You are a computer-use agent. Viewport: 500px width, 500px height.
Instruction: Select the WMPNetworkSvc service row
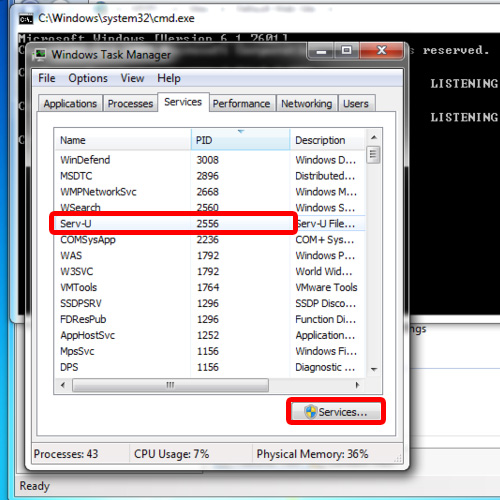coord(210,192)
